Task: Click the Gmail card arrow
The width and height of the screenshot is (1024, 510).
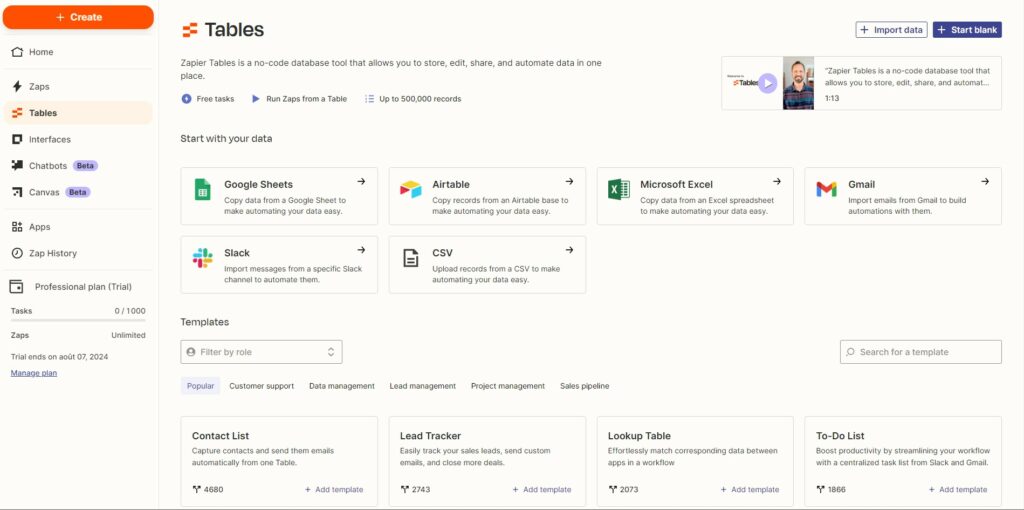Action: coord(985,182)
